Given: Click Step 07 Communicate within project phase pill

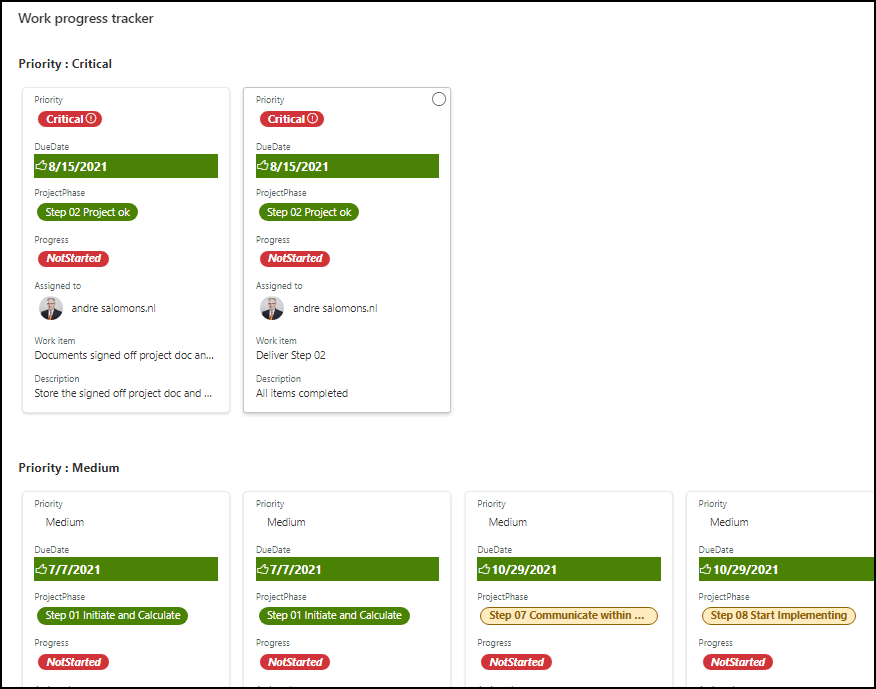Looking at the screenshot, I should [569, 615].
